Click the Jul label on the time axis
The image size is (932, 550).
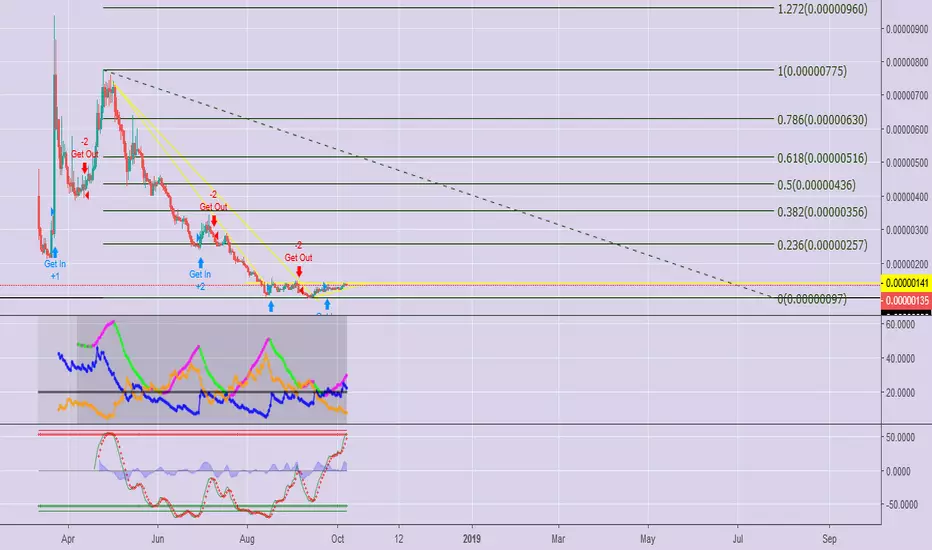pyautogui.click(x=738, y=539)
